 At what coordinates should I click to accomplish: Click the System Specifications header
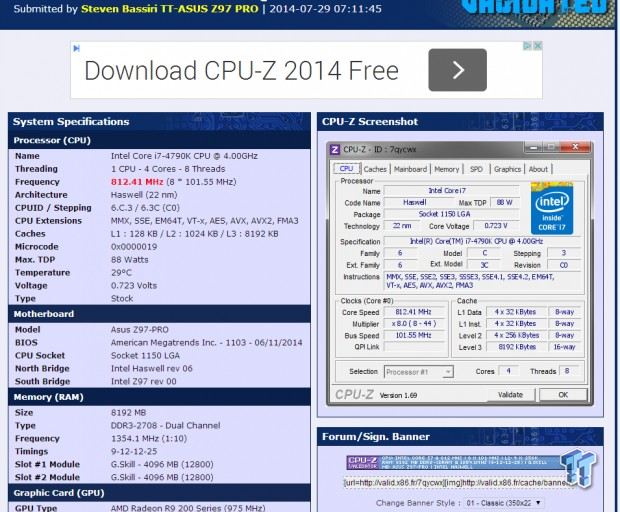(x=71, y=121)
